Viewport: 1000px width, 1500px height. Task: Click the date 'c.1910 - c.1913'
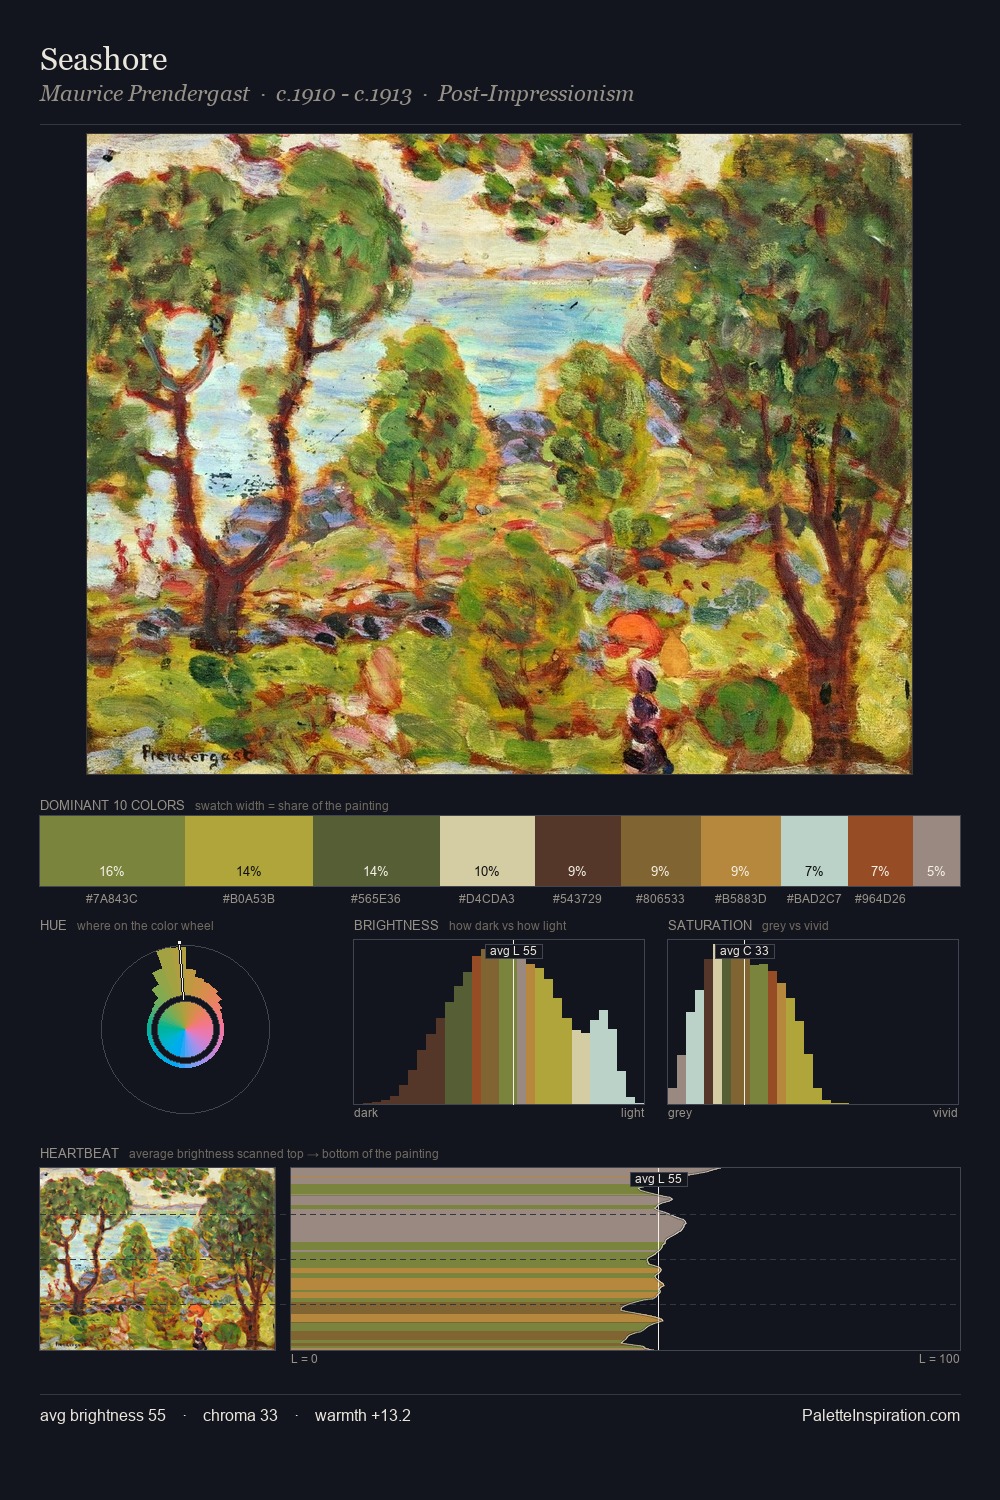click(344, 94)
